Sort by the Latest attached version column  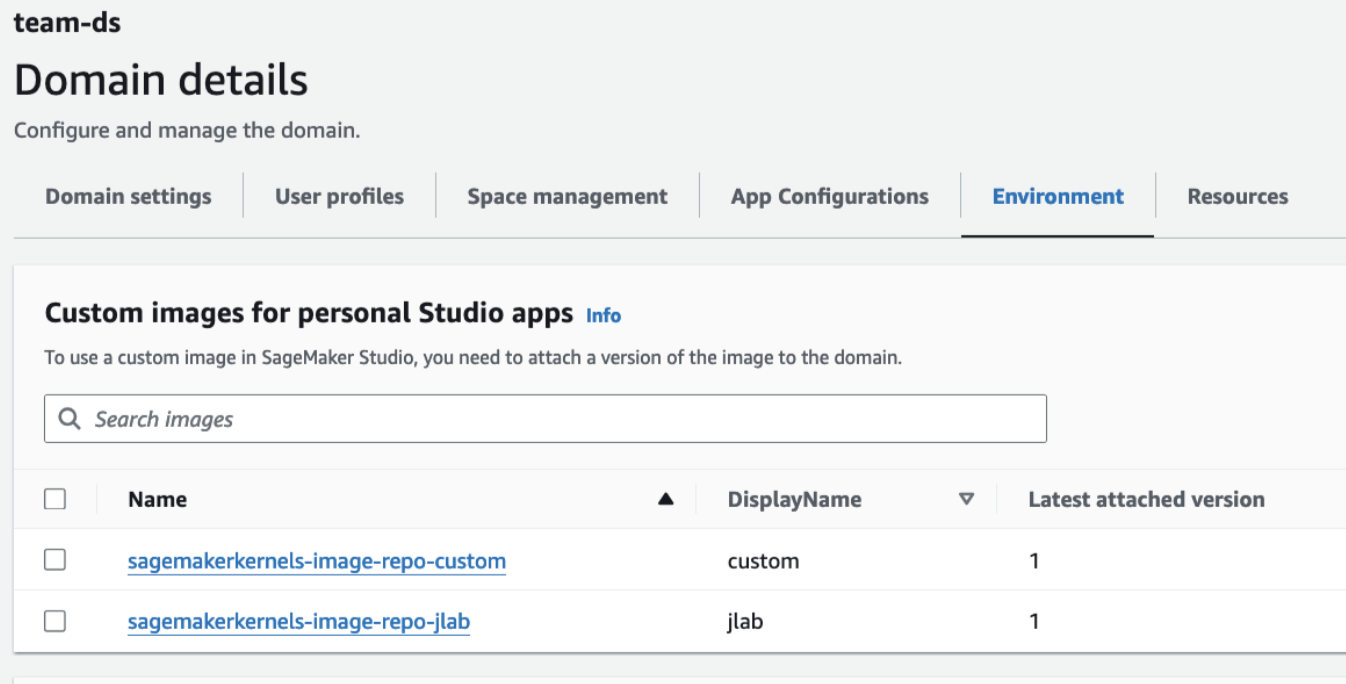1146,499
